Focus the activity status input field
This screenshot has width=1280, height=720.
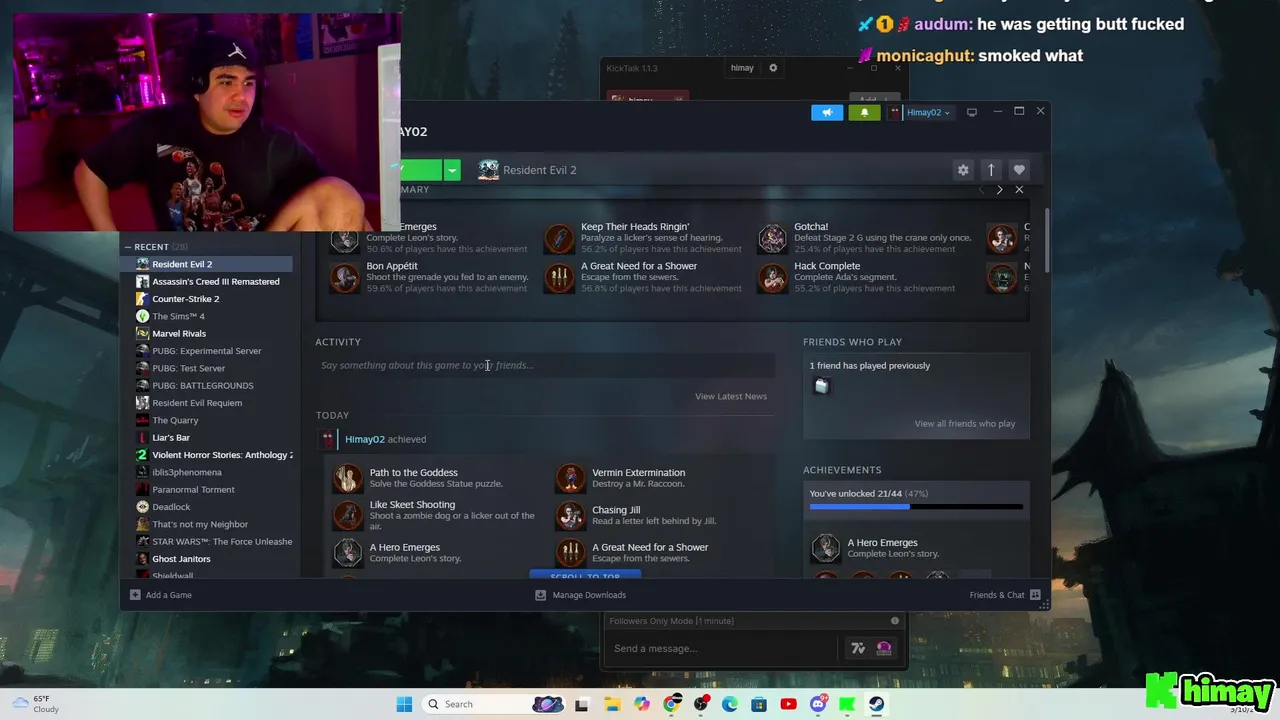(545, 365)
